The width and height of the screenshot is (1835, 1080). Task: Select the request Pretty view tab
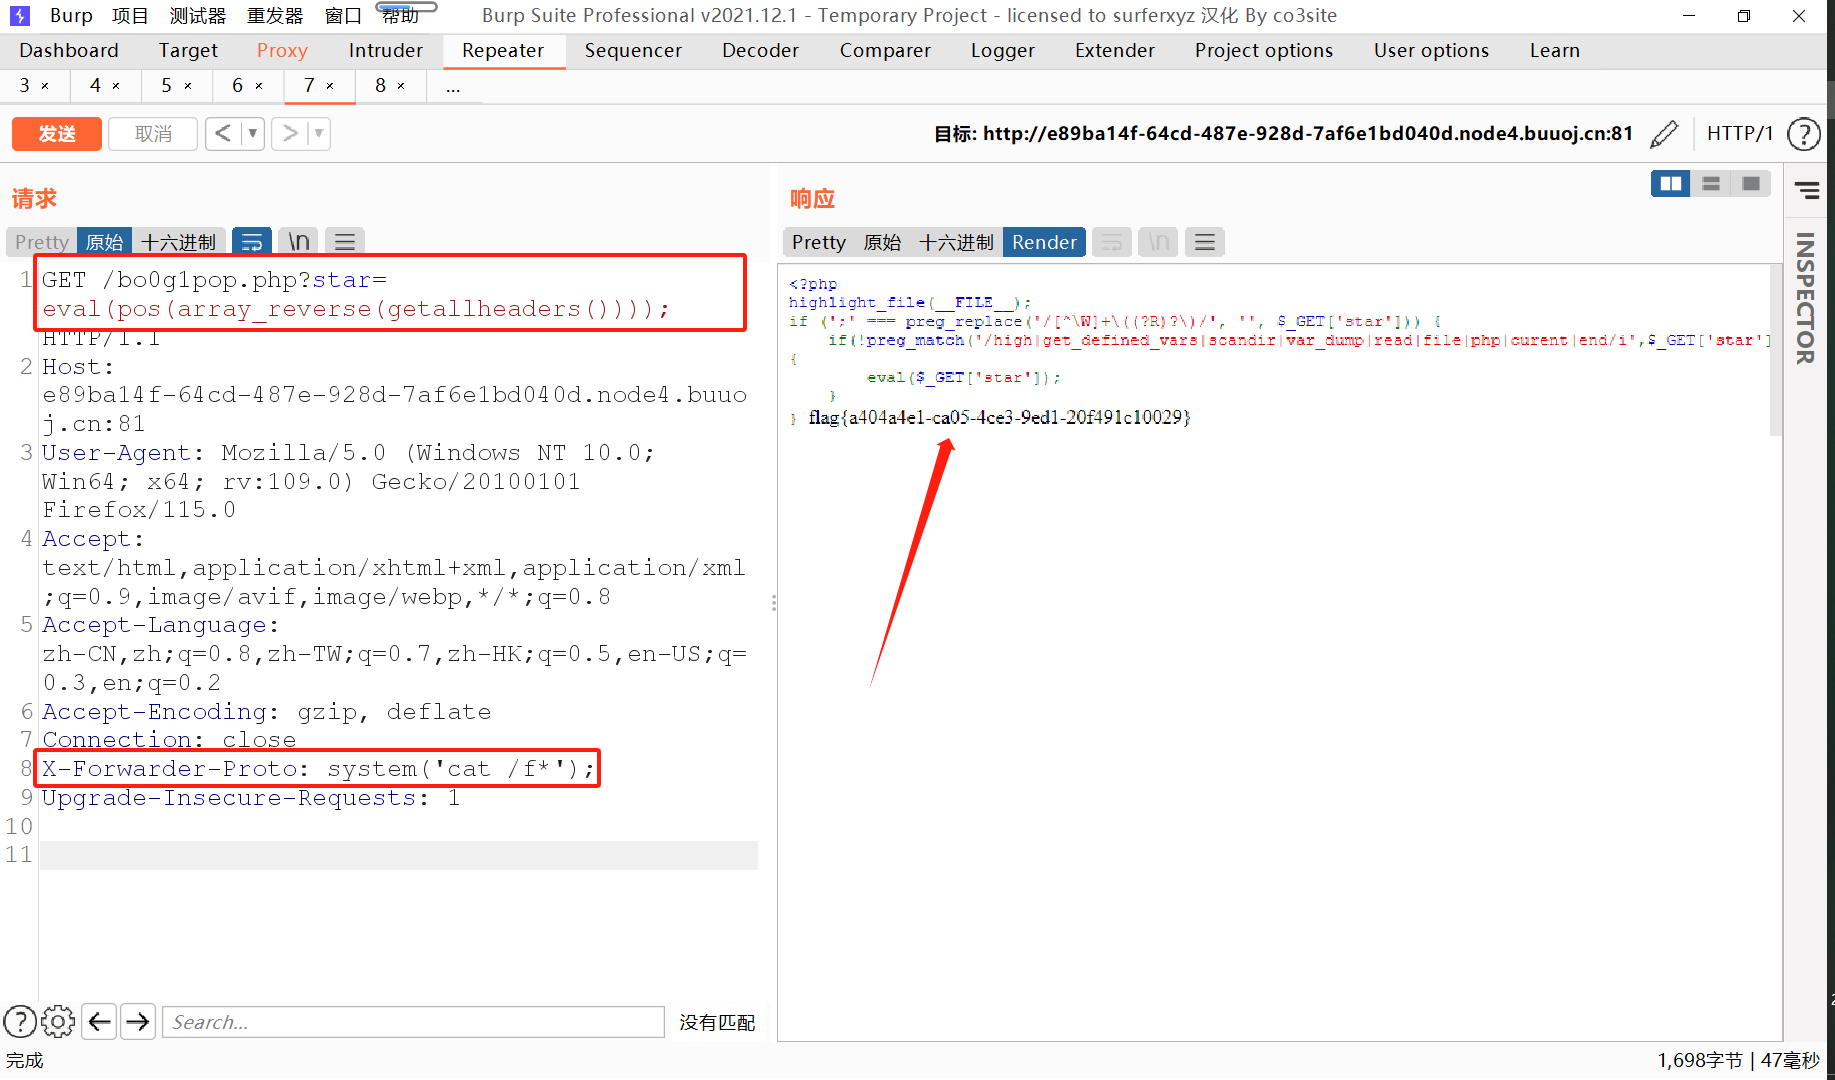tap(42, 242)
